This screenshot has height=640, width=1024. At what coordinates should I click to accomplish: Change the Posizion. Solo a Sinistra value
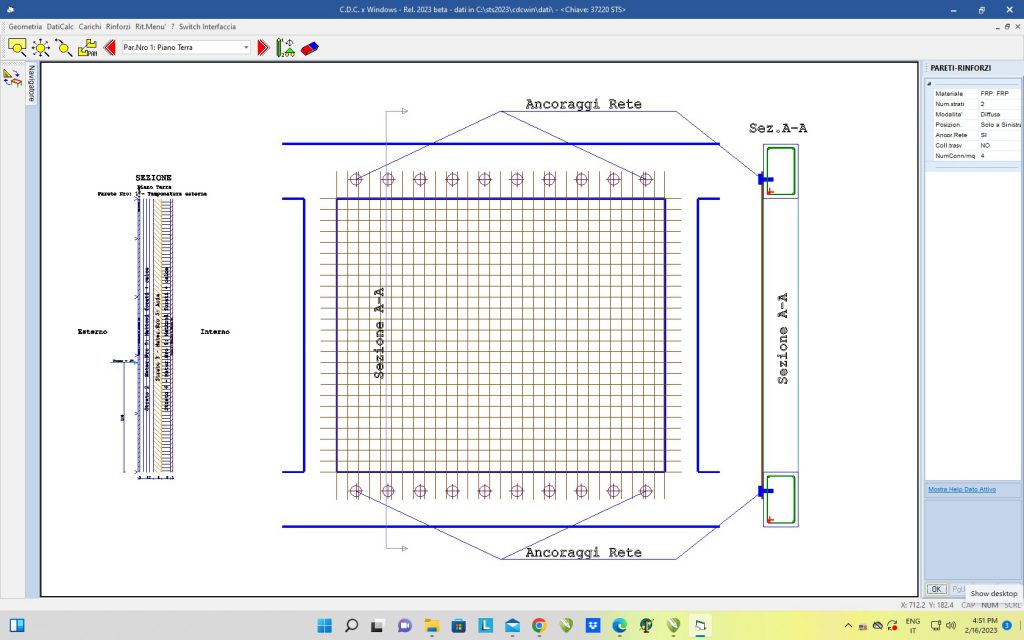(999, 125)
